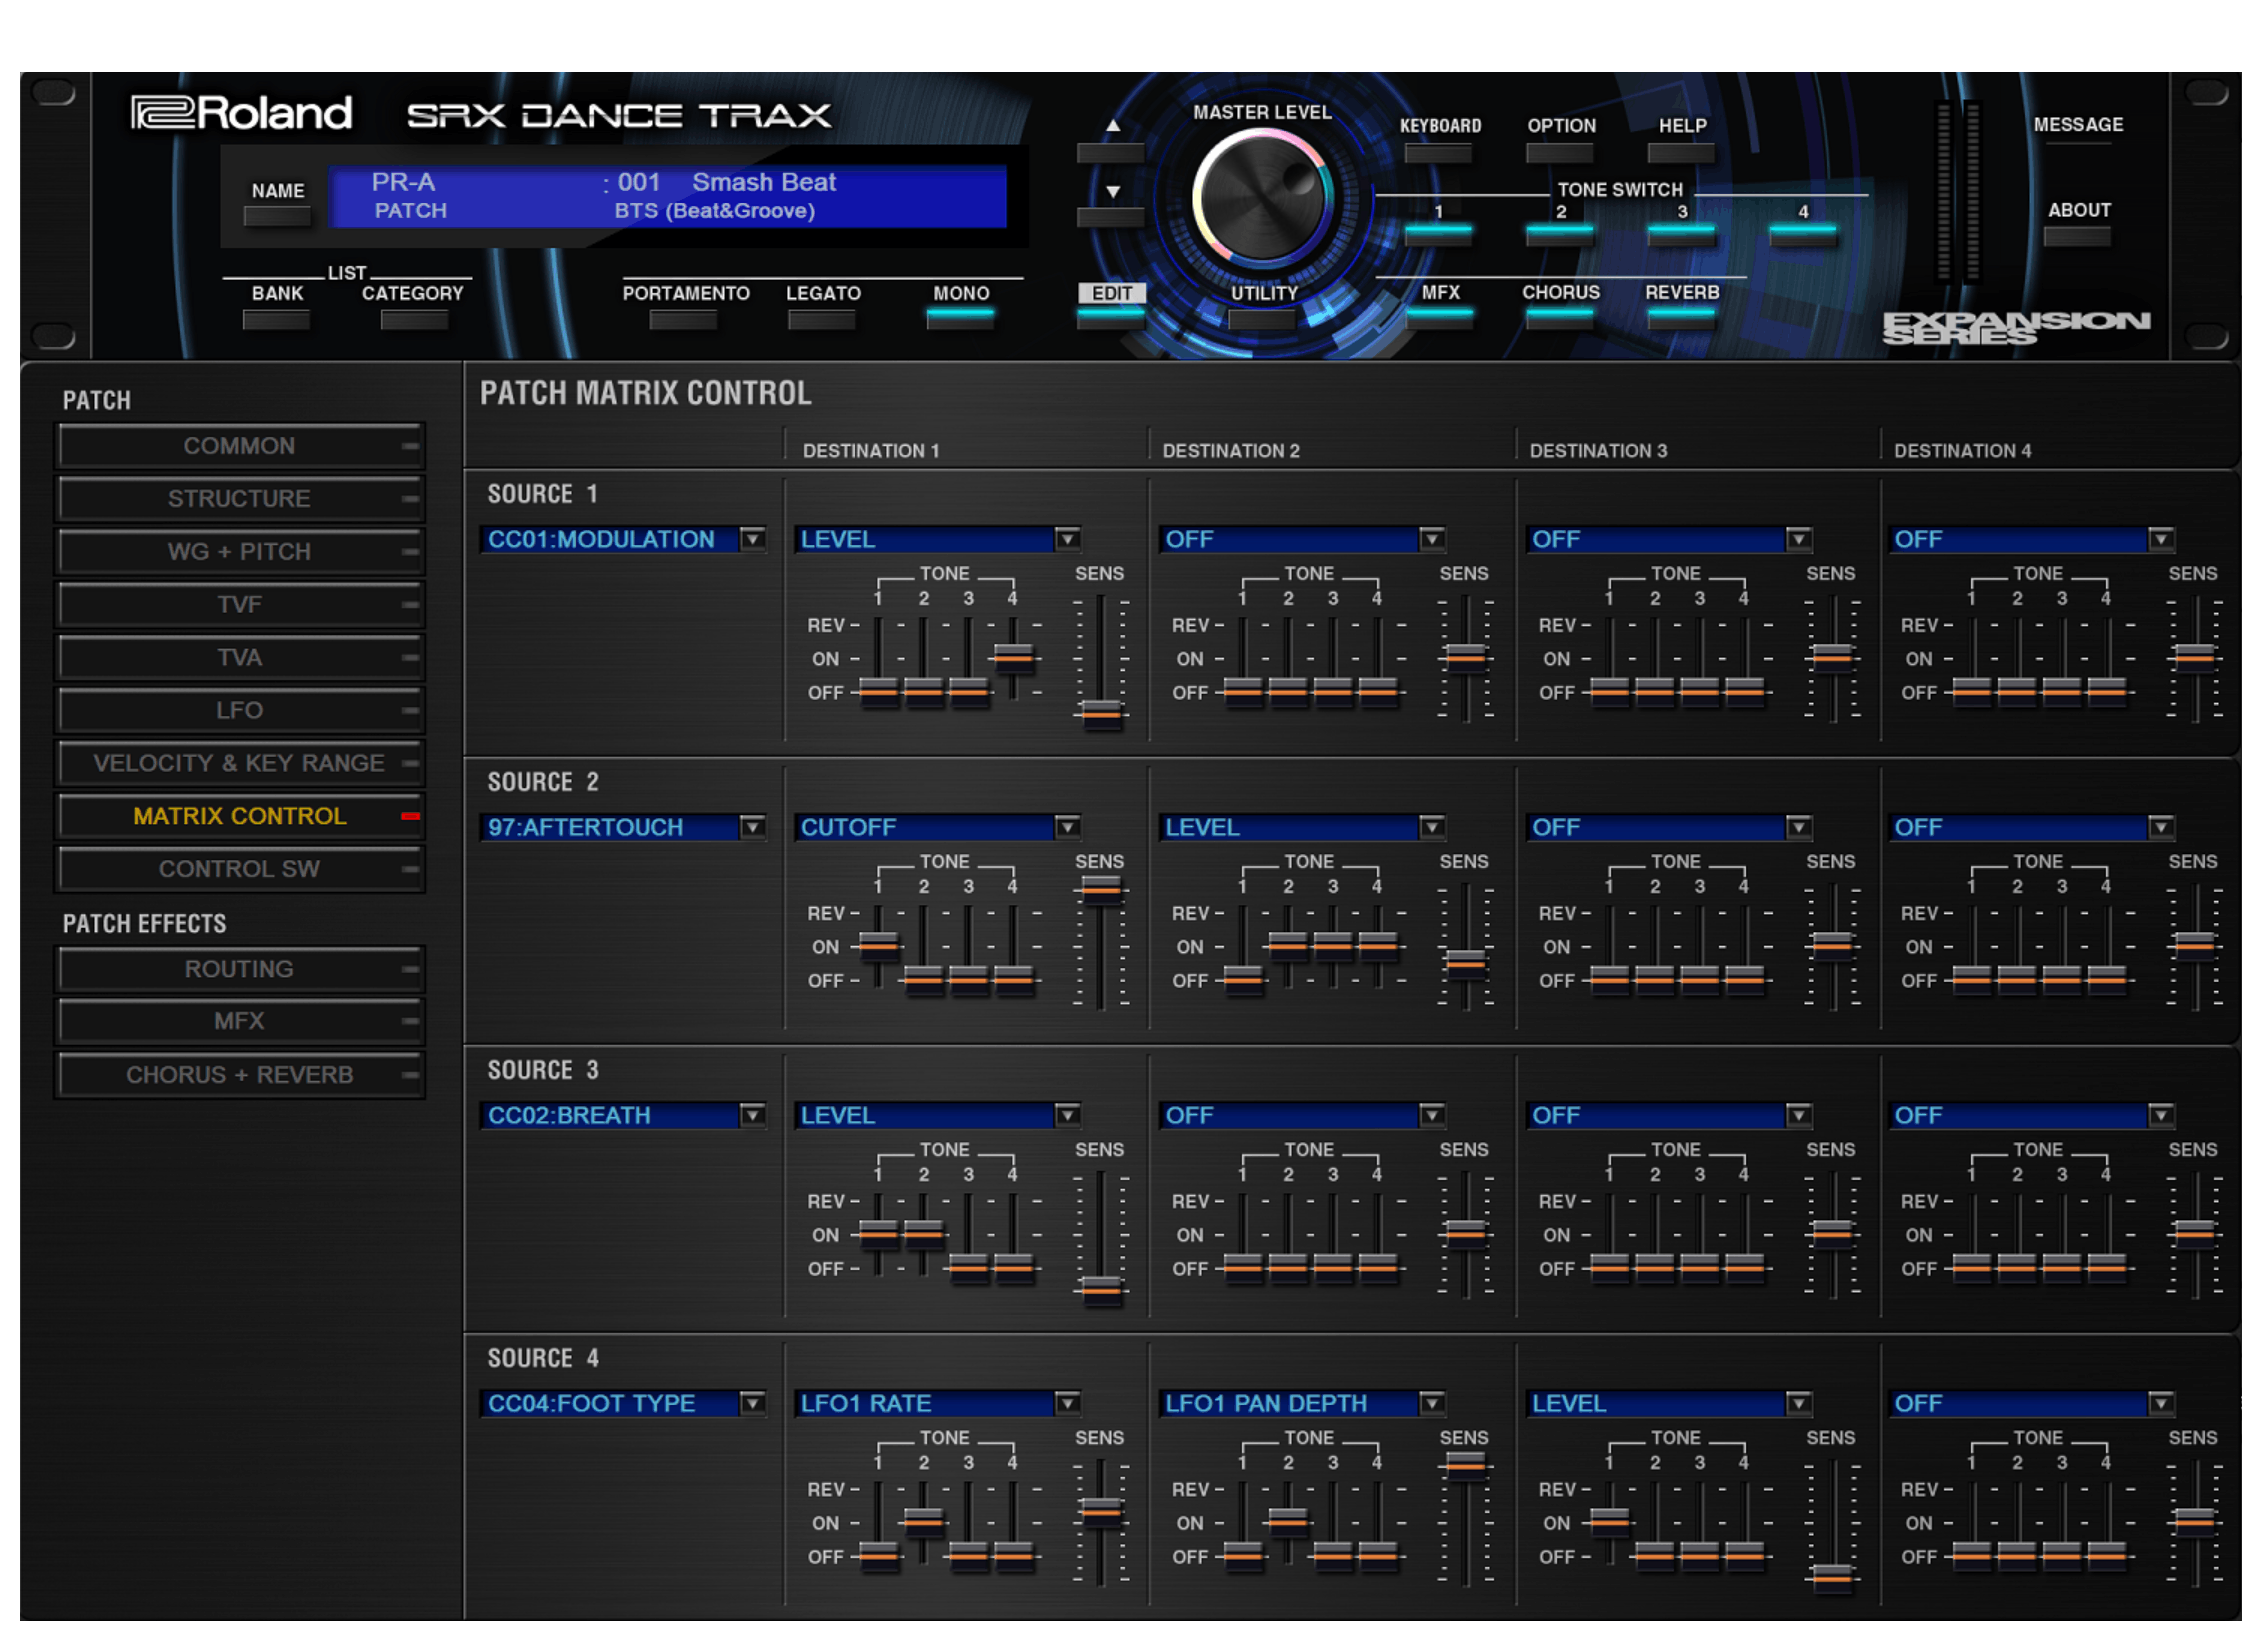The image size is (2266, 1647).
Task: Open Source 1 CC01:MODULATION dropdown
Action: [623, 539]
